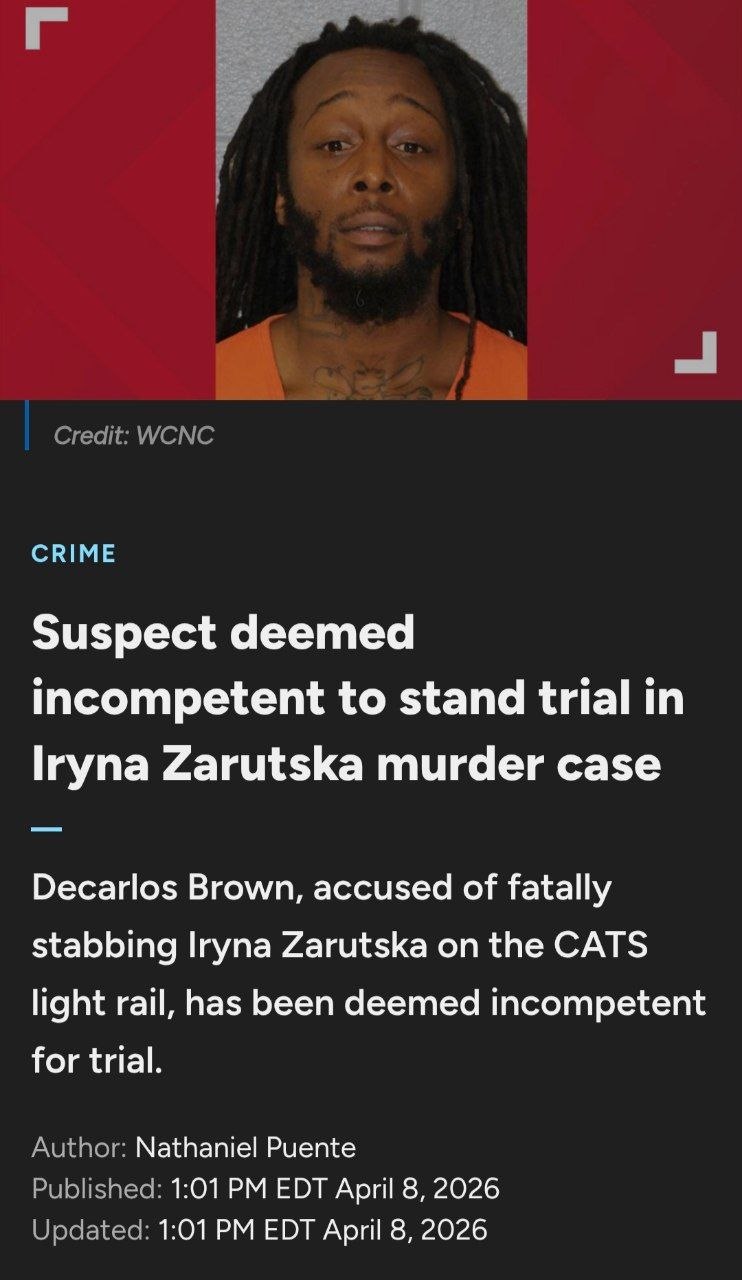Open the CRIME category link
742x1280 pixels.
coord(74,553)
